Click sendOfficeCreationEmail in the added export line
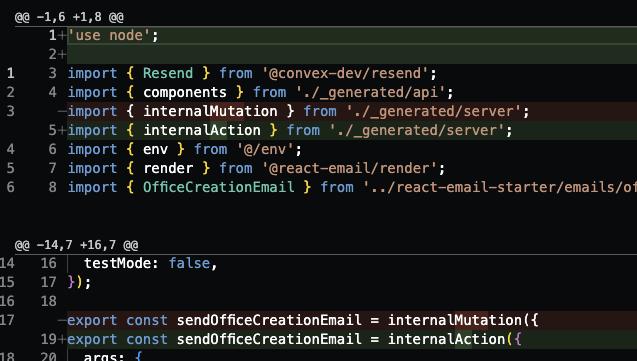Image resolution: width=637 pixels, height=361 pixels. (x=269, y=339)
